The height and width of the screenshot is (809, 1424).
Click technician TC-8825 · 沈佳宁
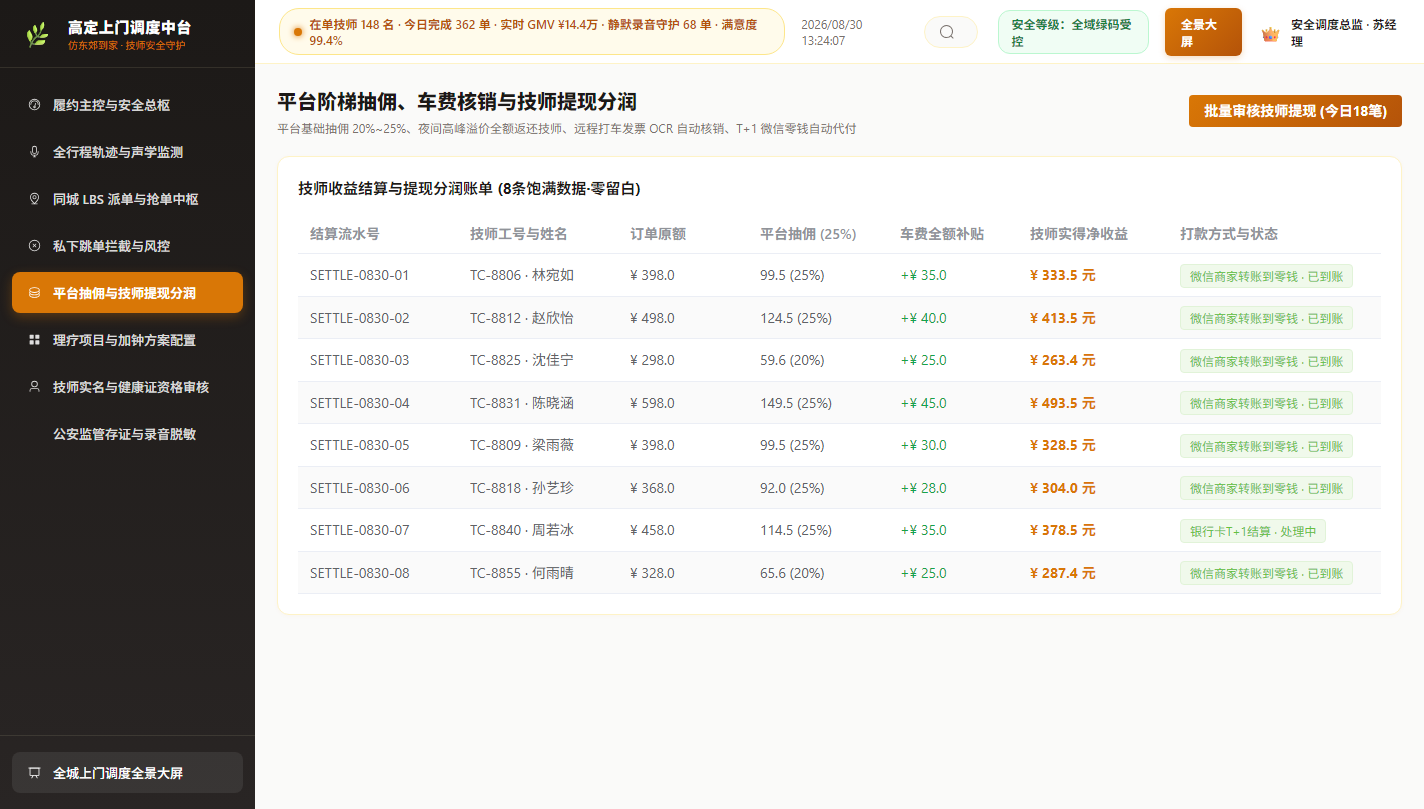(522, 360)
